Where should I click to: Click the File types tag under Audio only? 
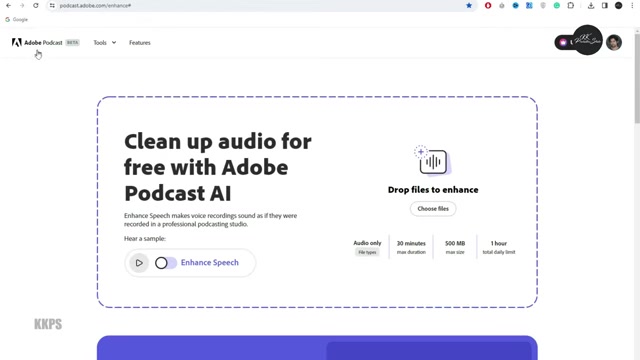pos(367,252)
